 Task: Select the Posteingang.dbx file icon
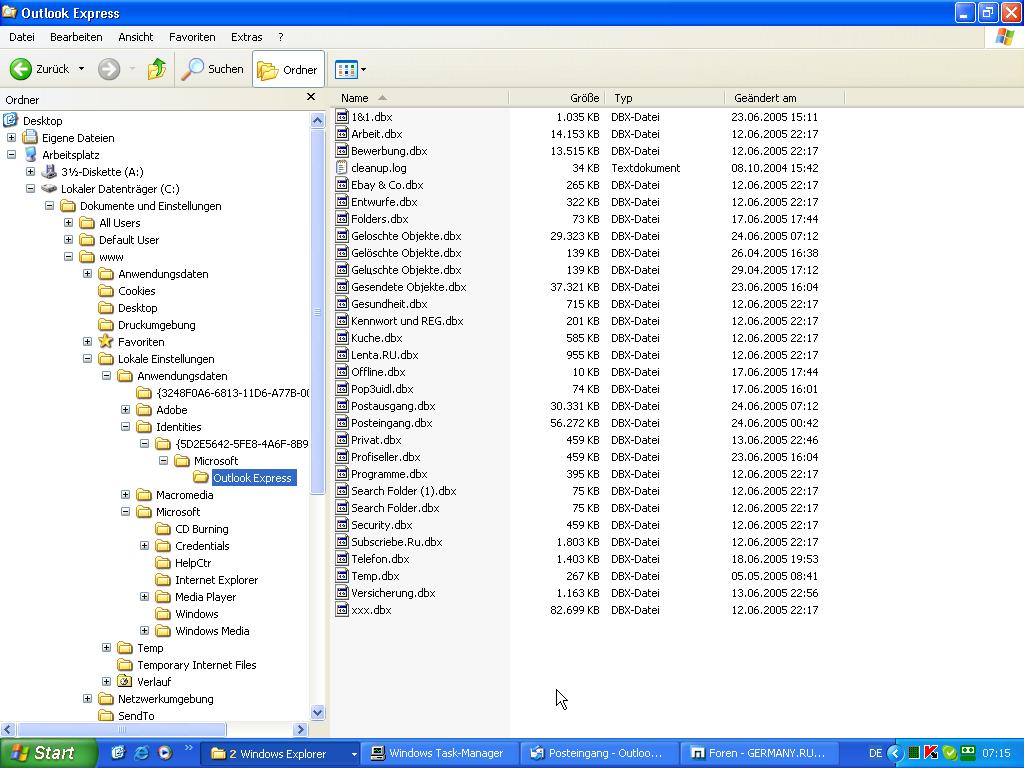tap(342, 423)
